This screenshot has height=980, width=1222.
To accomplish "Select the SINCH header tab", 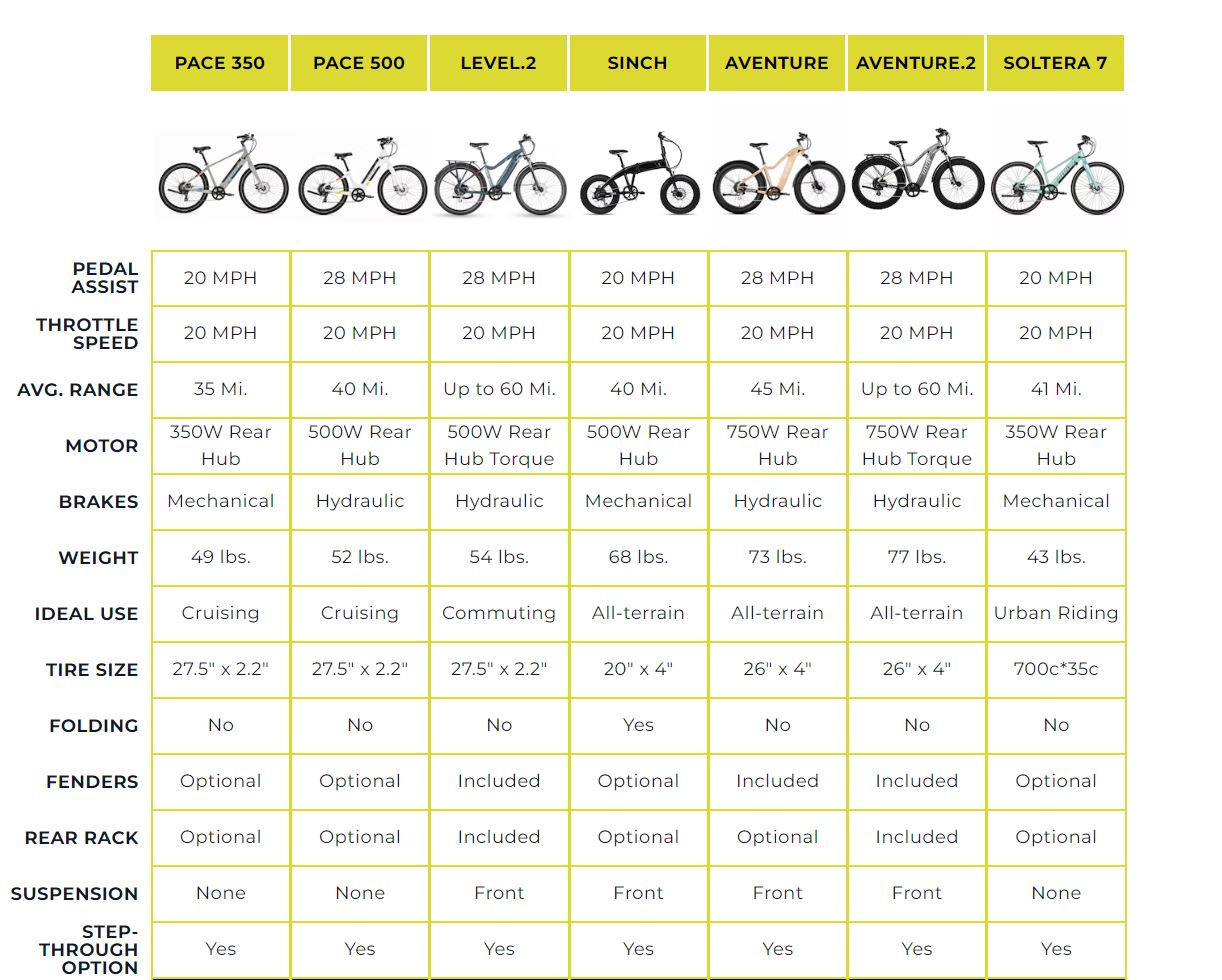I will pos(637,63).
